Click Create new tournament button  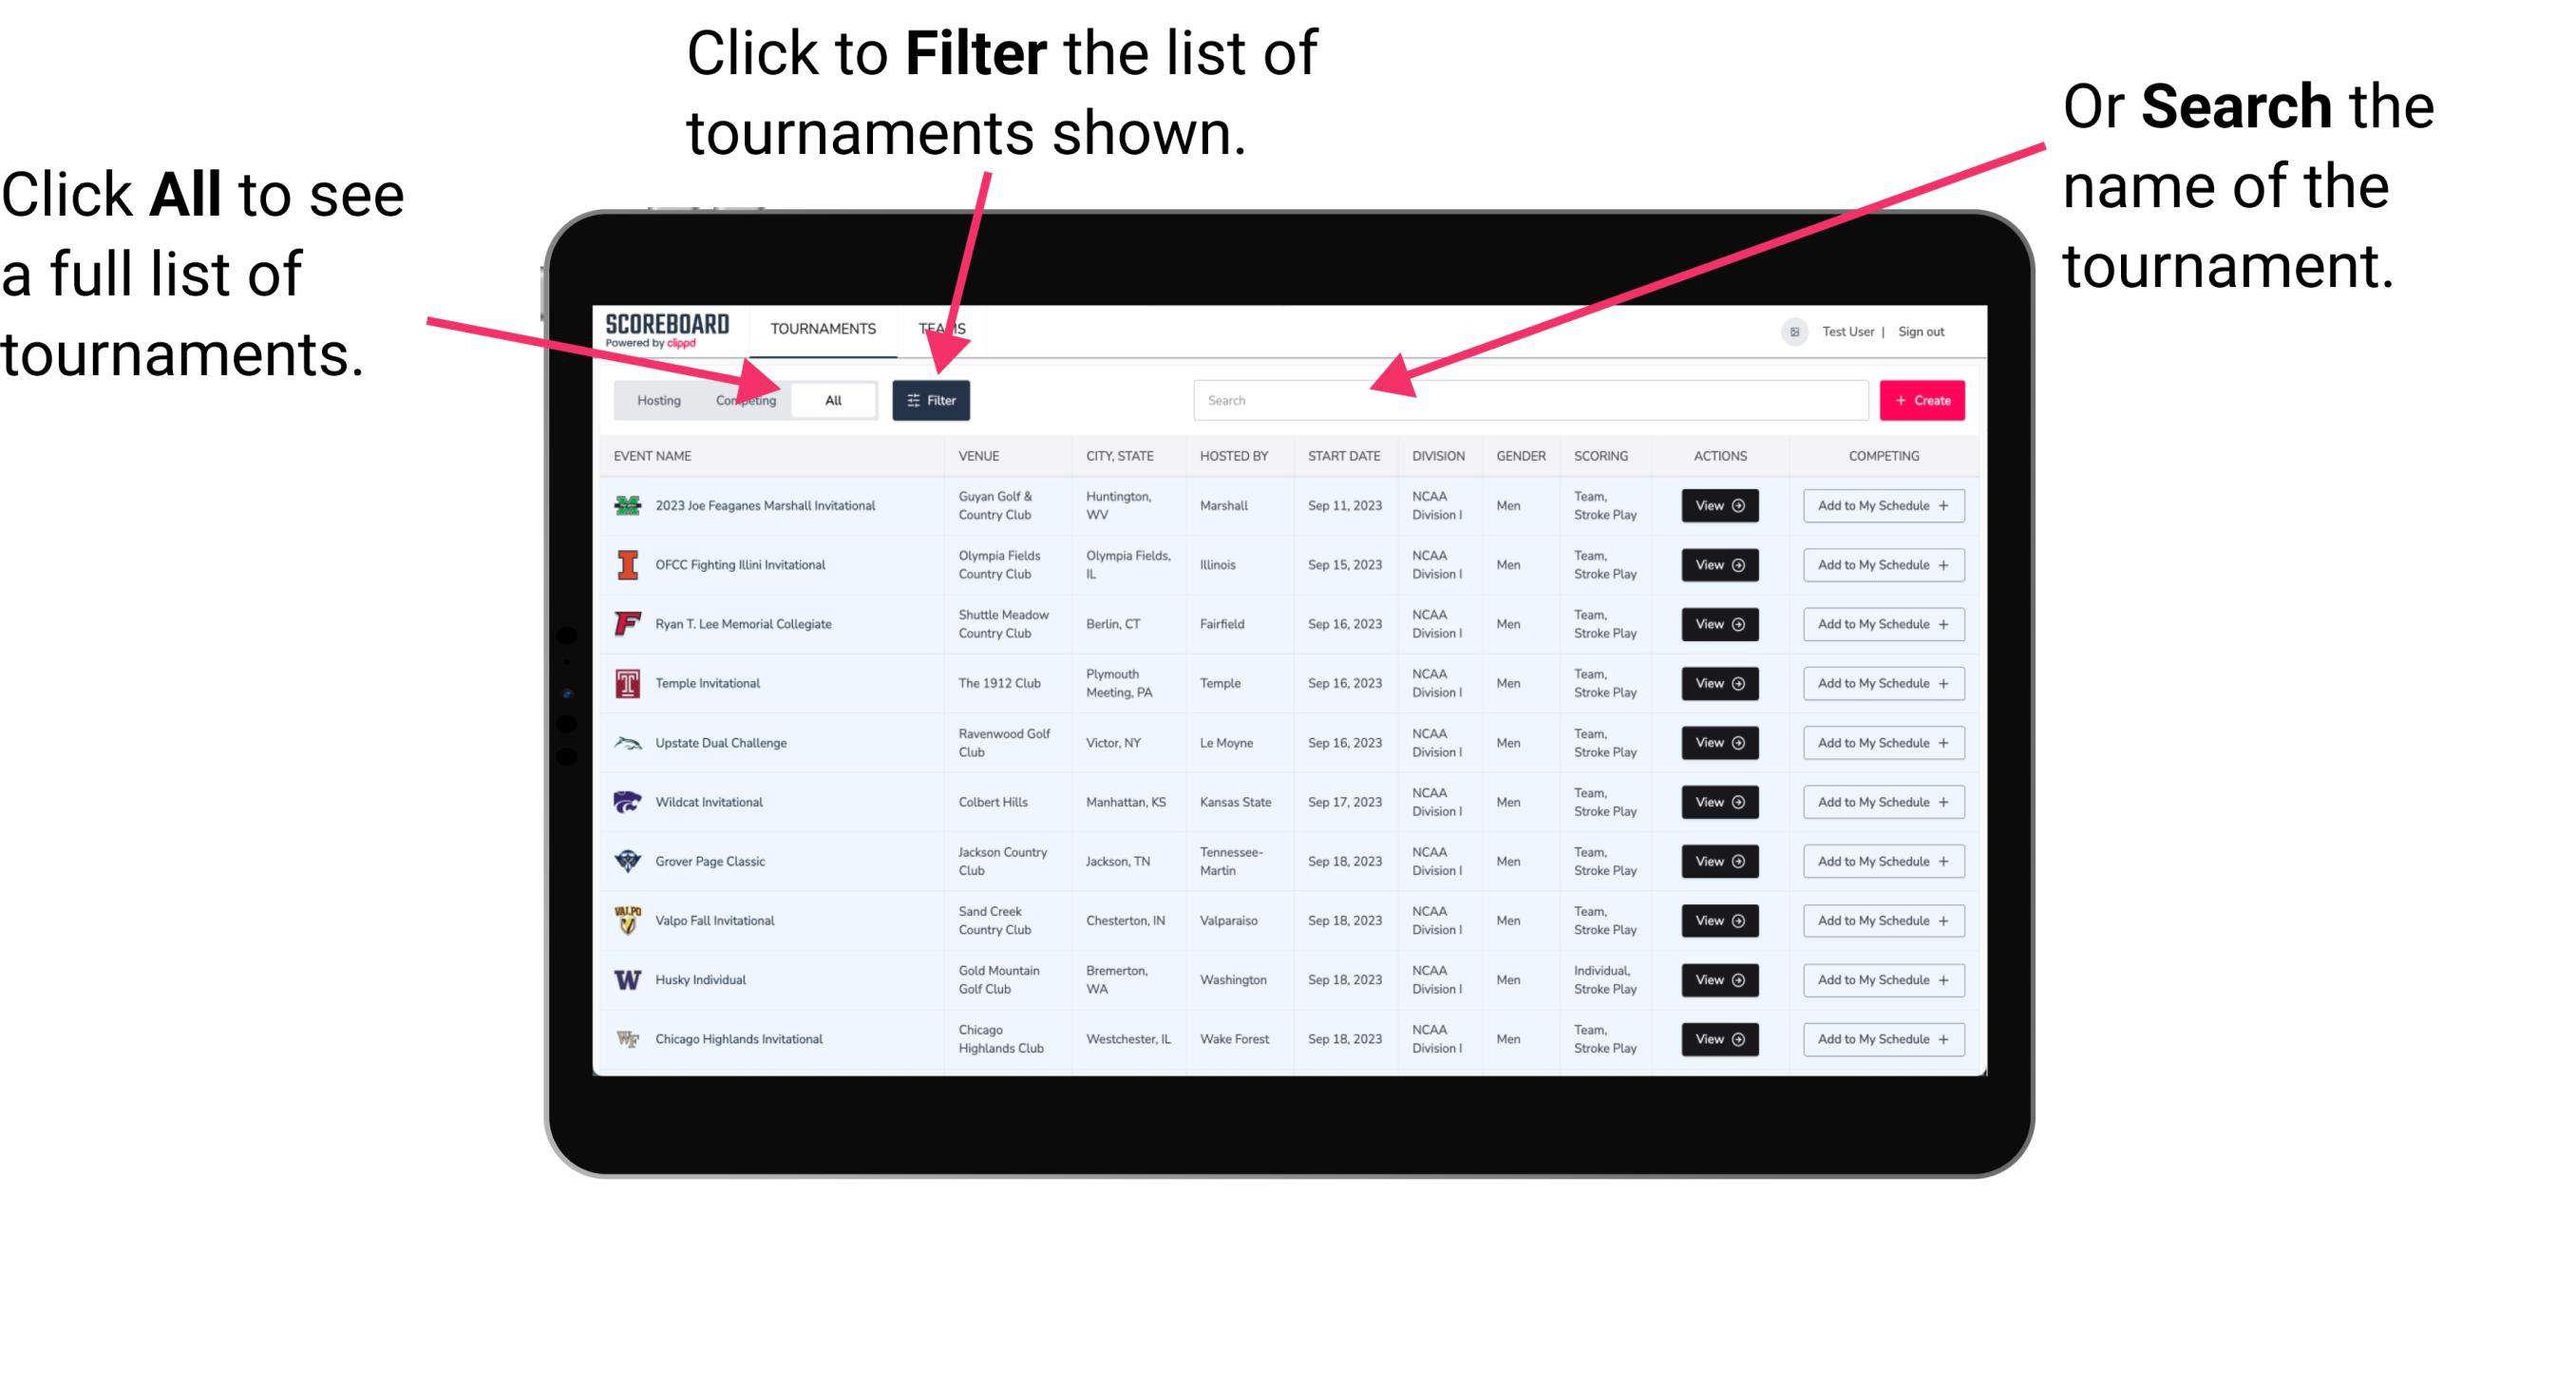(1923, 399)
